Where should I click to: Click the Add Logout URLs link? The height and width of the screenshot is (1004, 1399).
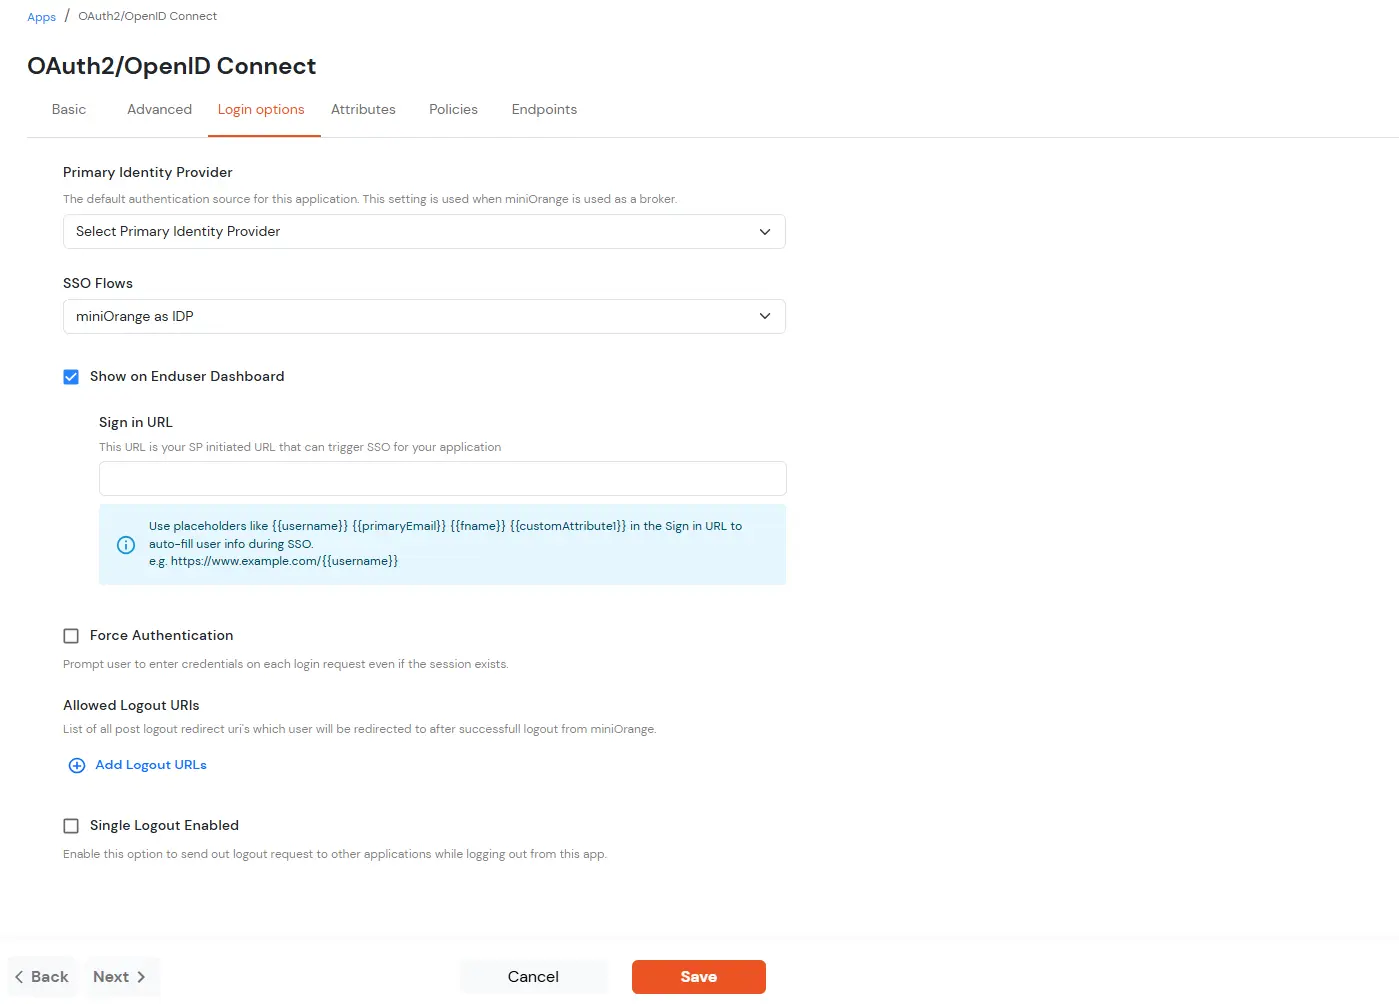pos(150,764)
